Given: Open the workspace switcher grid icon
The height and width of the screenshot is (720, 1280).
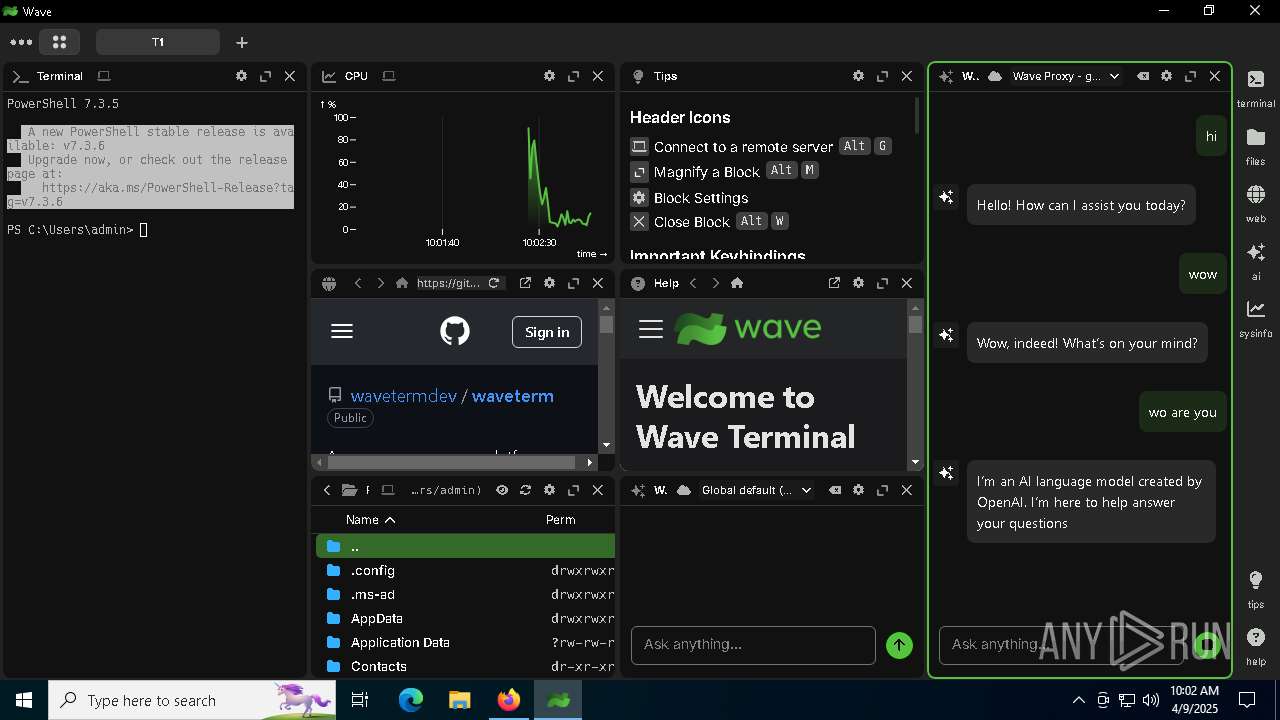Looking at the screenshot, I should pyautogui.click(x=59, y=42).
